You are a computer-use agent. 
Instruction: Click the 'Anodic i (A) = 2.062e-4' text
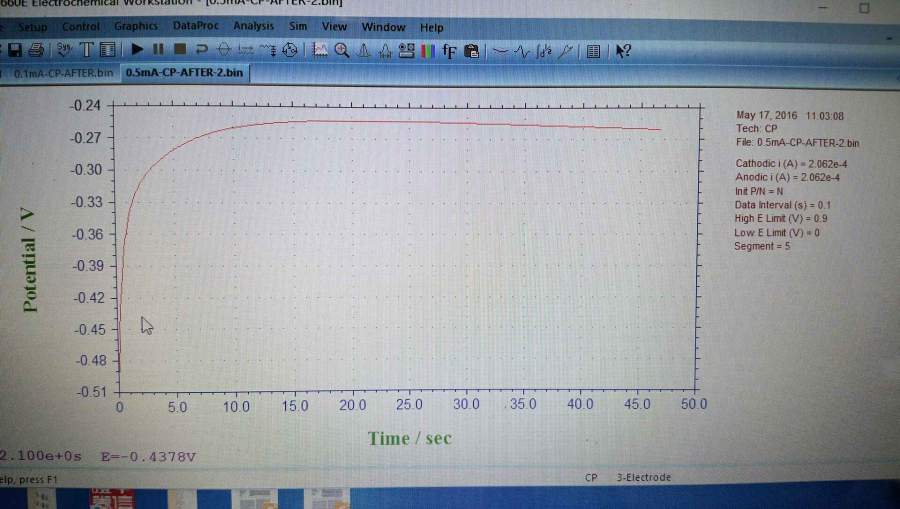coord(788,177)
